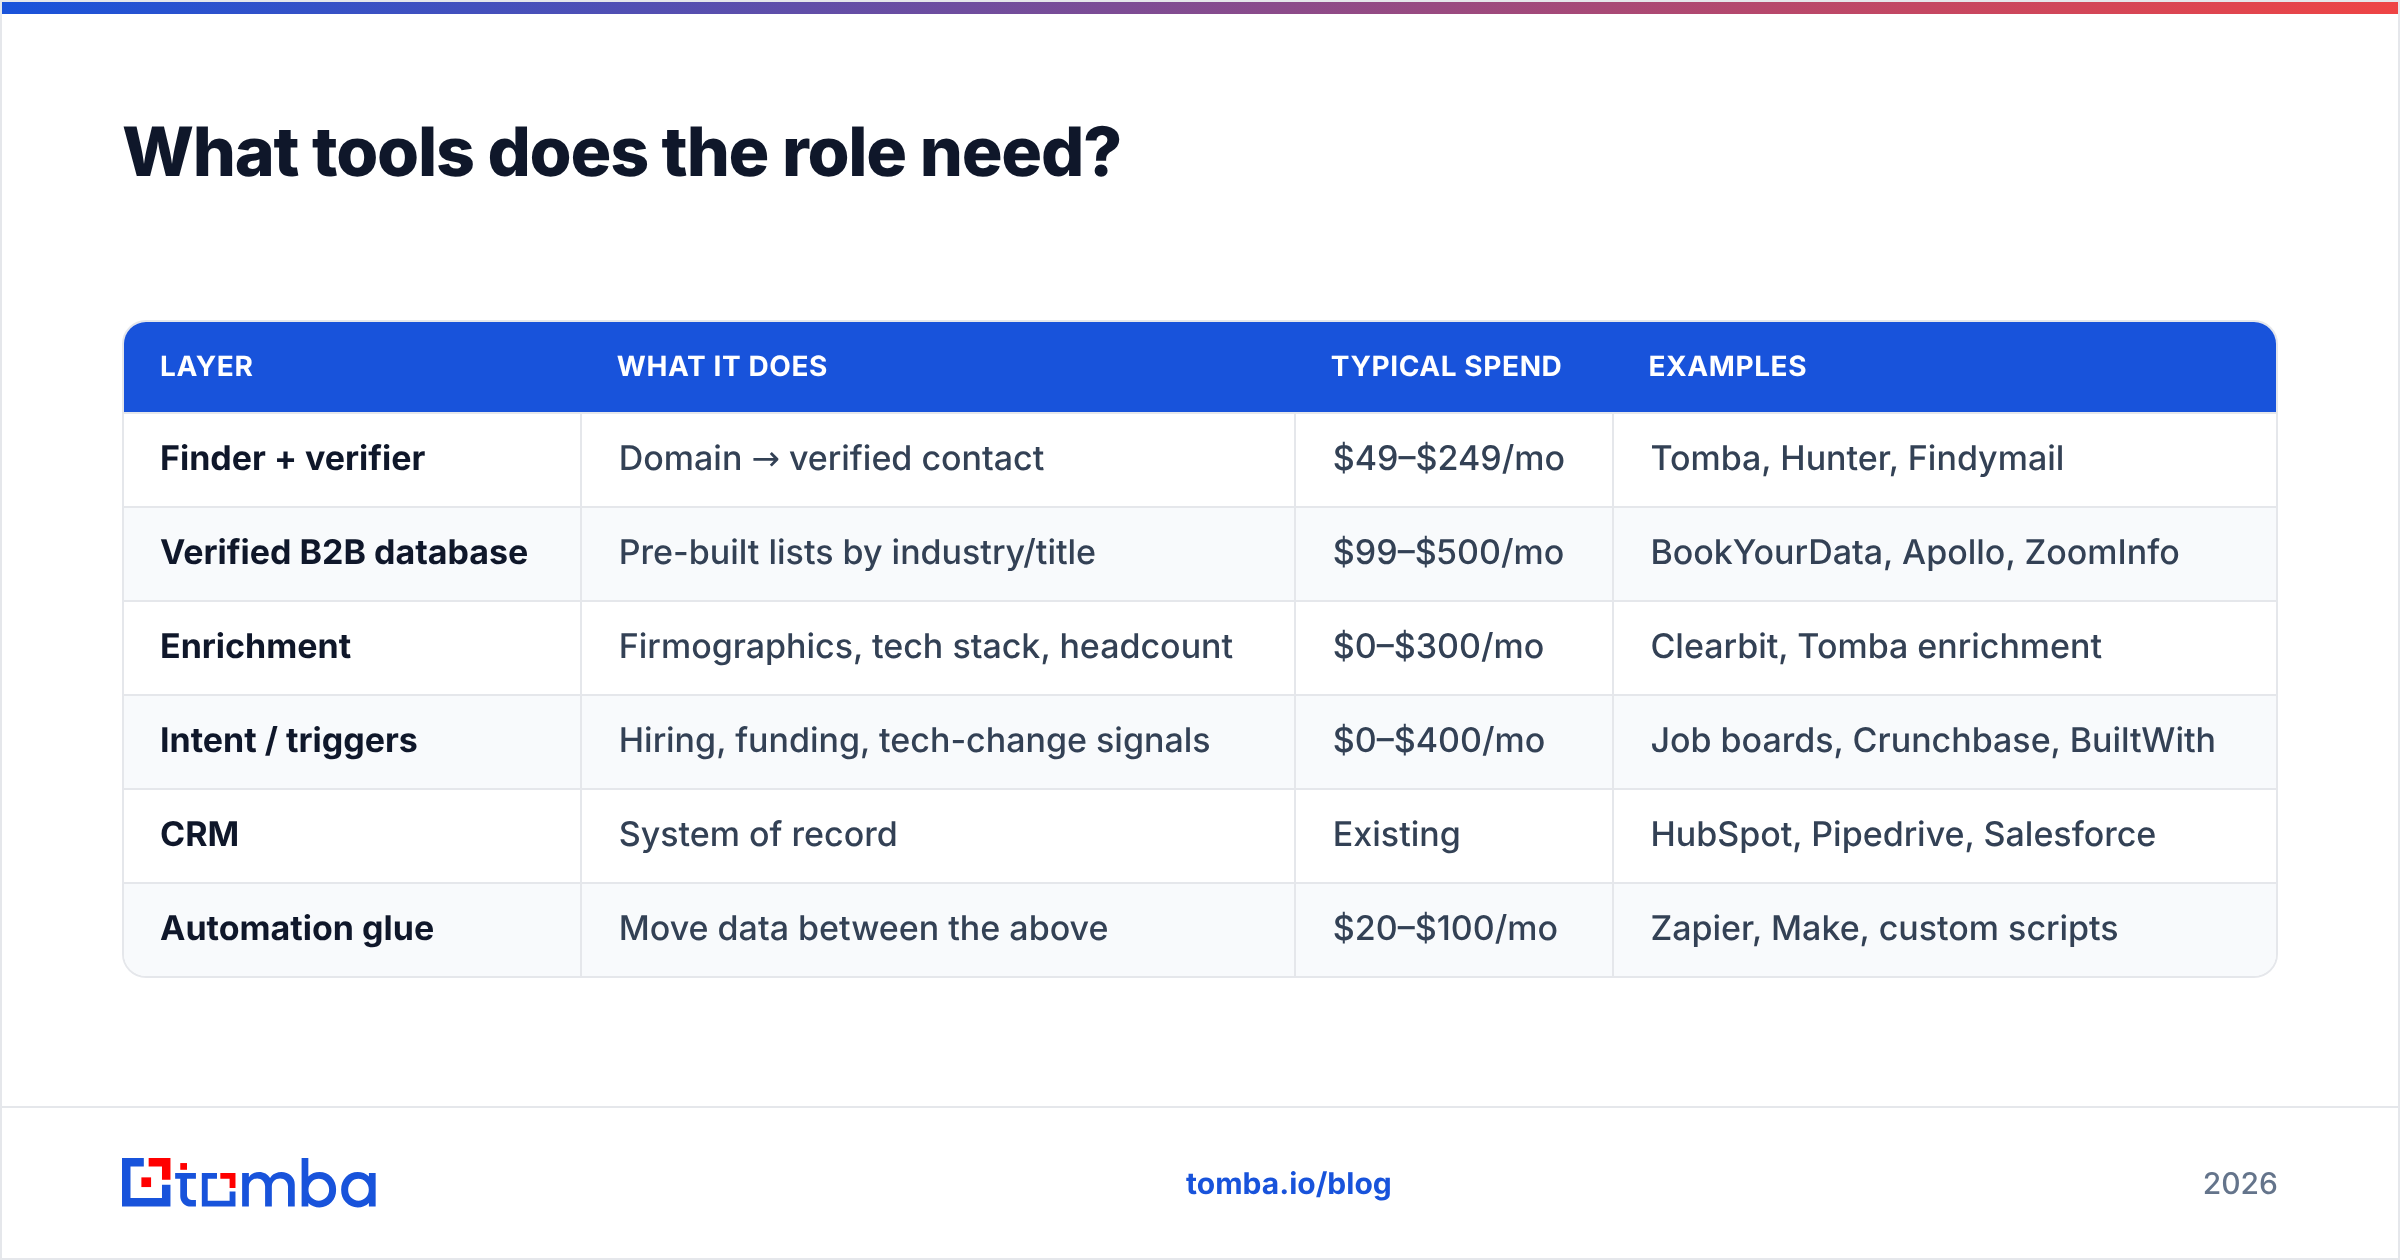Click the tomba logo in the footer
The width and height of the screenshot is (2400, 1260).
point(249,1183)
